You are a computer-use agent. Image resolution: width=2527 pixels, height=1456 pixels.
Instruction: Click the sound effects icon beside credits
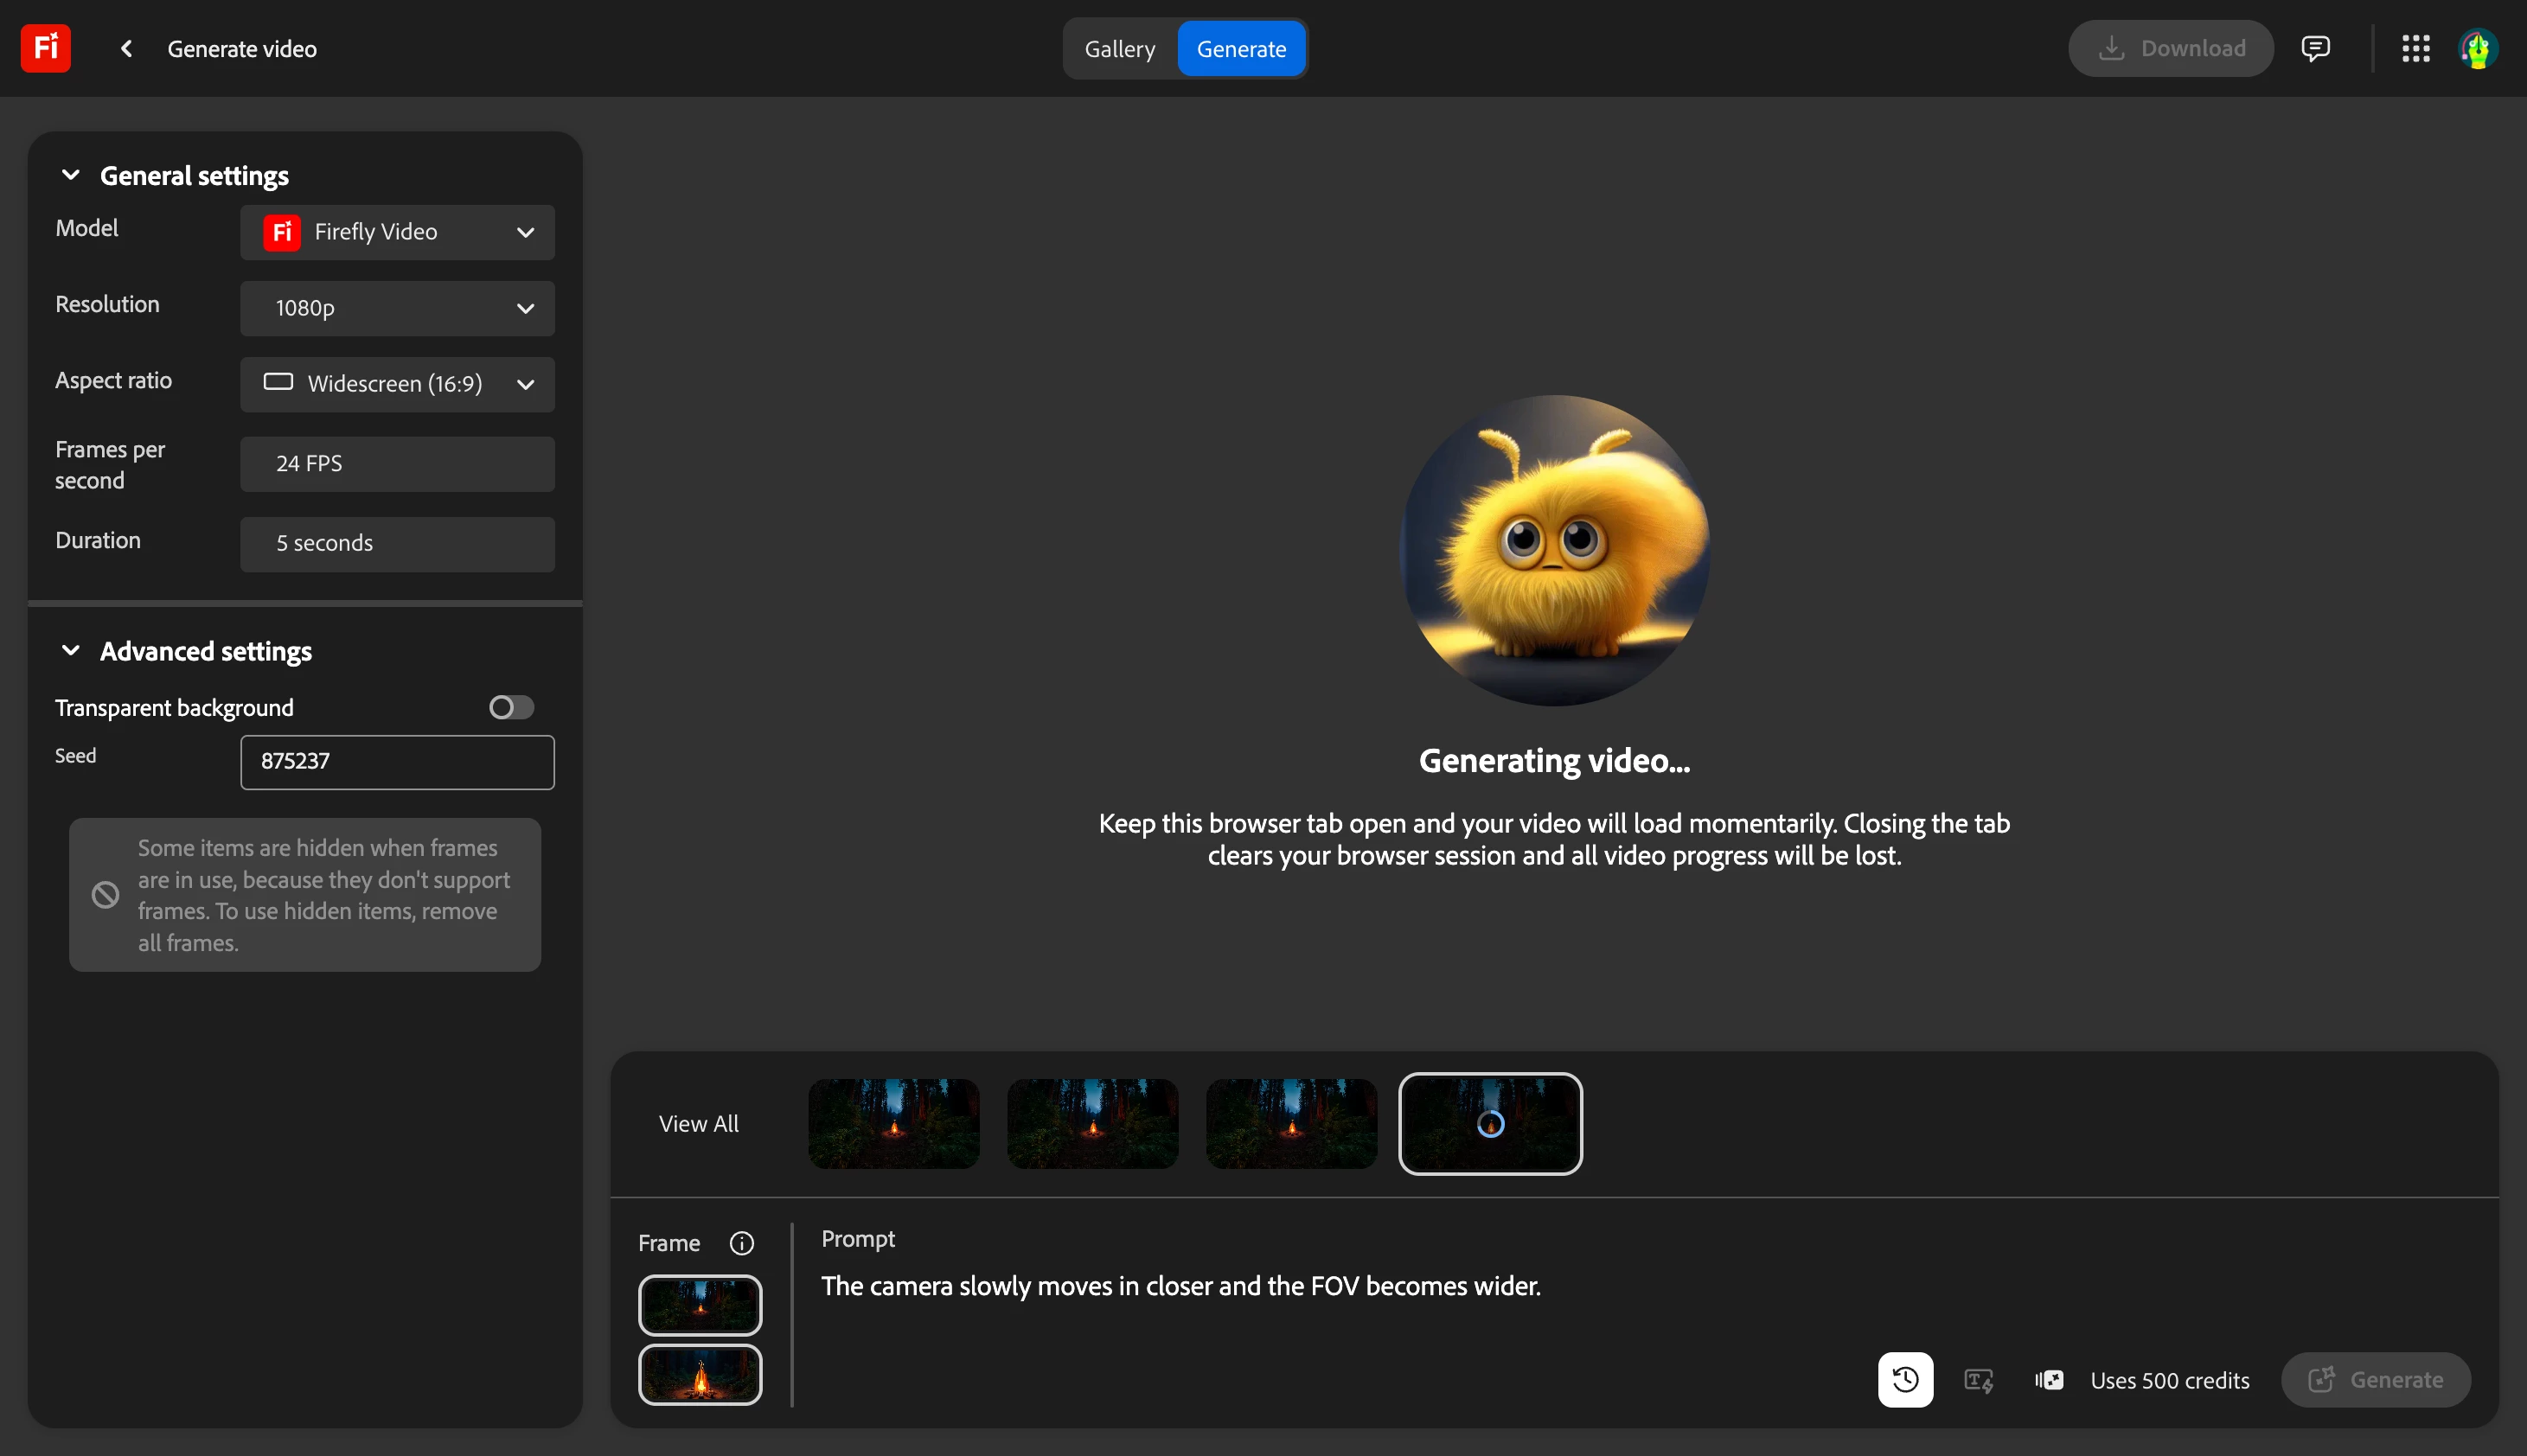click(x=2049, y=1380)
